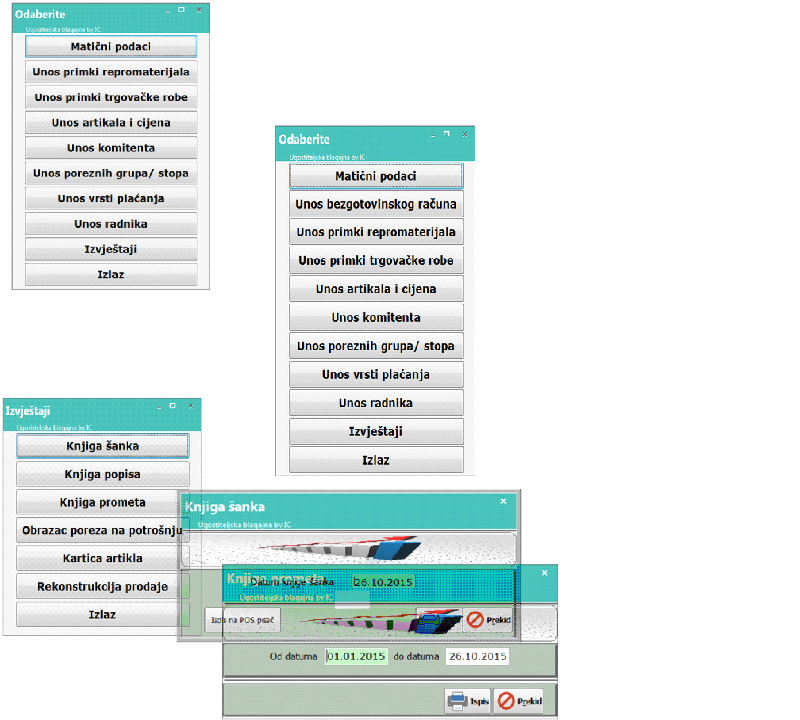Screen dimensions: 800x720
Task: Maximize the Izvještaji window
Action: click(x=172, y=406)
